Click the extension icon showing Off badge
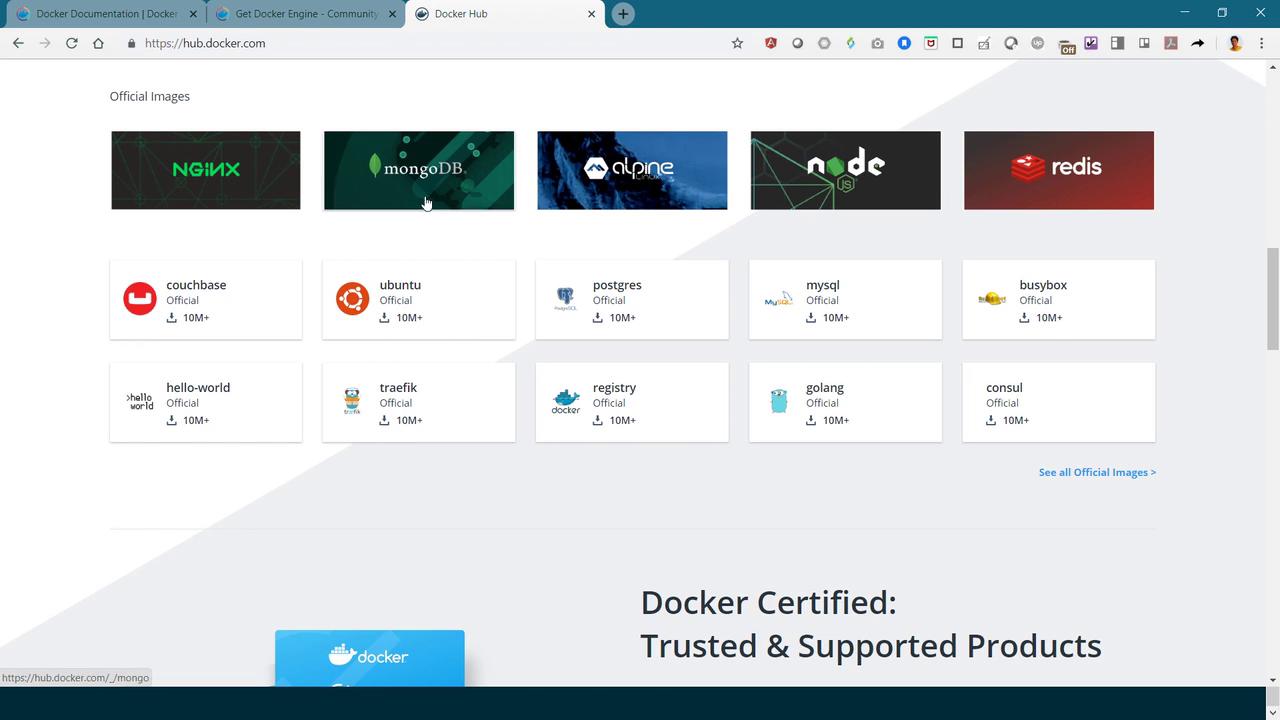 (1066, 45)
